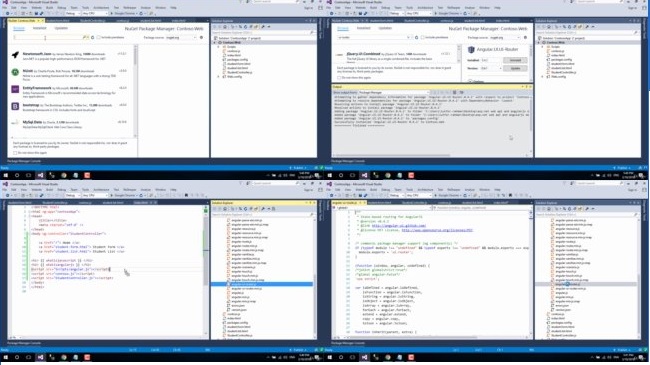Click Uninstall for Angular.UI.UI-Router package
The width and height of the screenshot is (650, 365).
click(515, 60)
